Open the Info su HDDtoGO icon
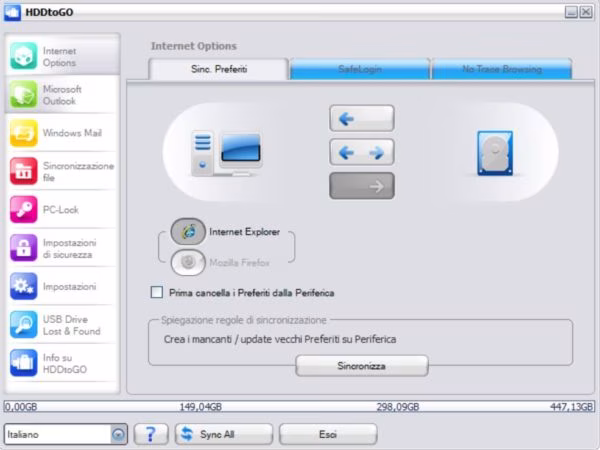600x450 pixels. pyautogui.click(x=23, y=363)
